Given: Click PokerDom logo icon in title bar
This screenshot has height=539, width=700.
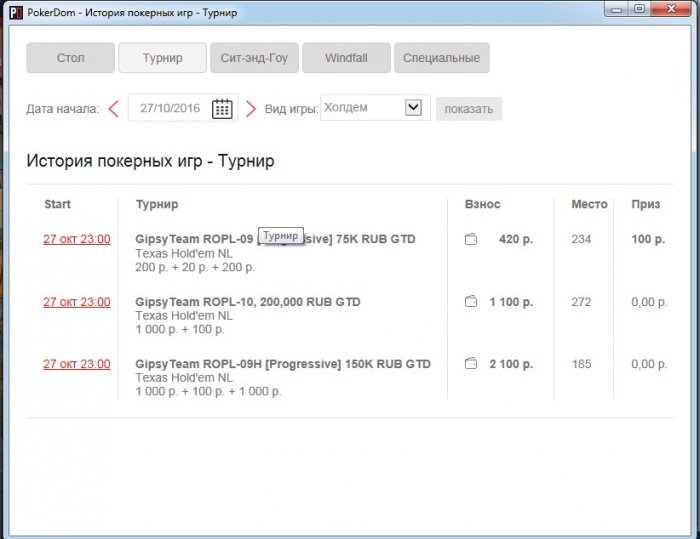Looking at the screenshot, I should 16,13.
